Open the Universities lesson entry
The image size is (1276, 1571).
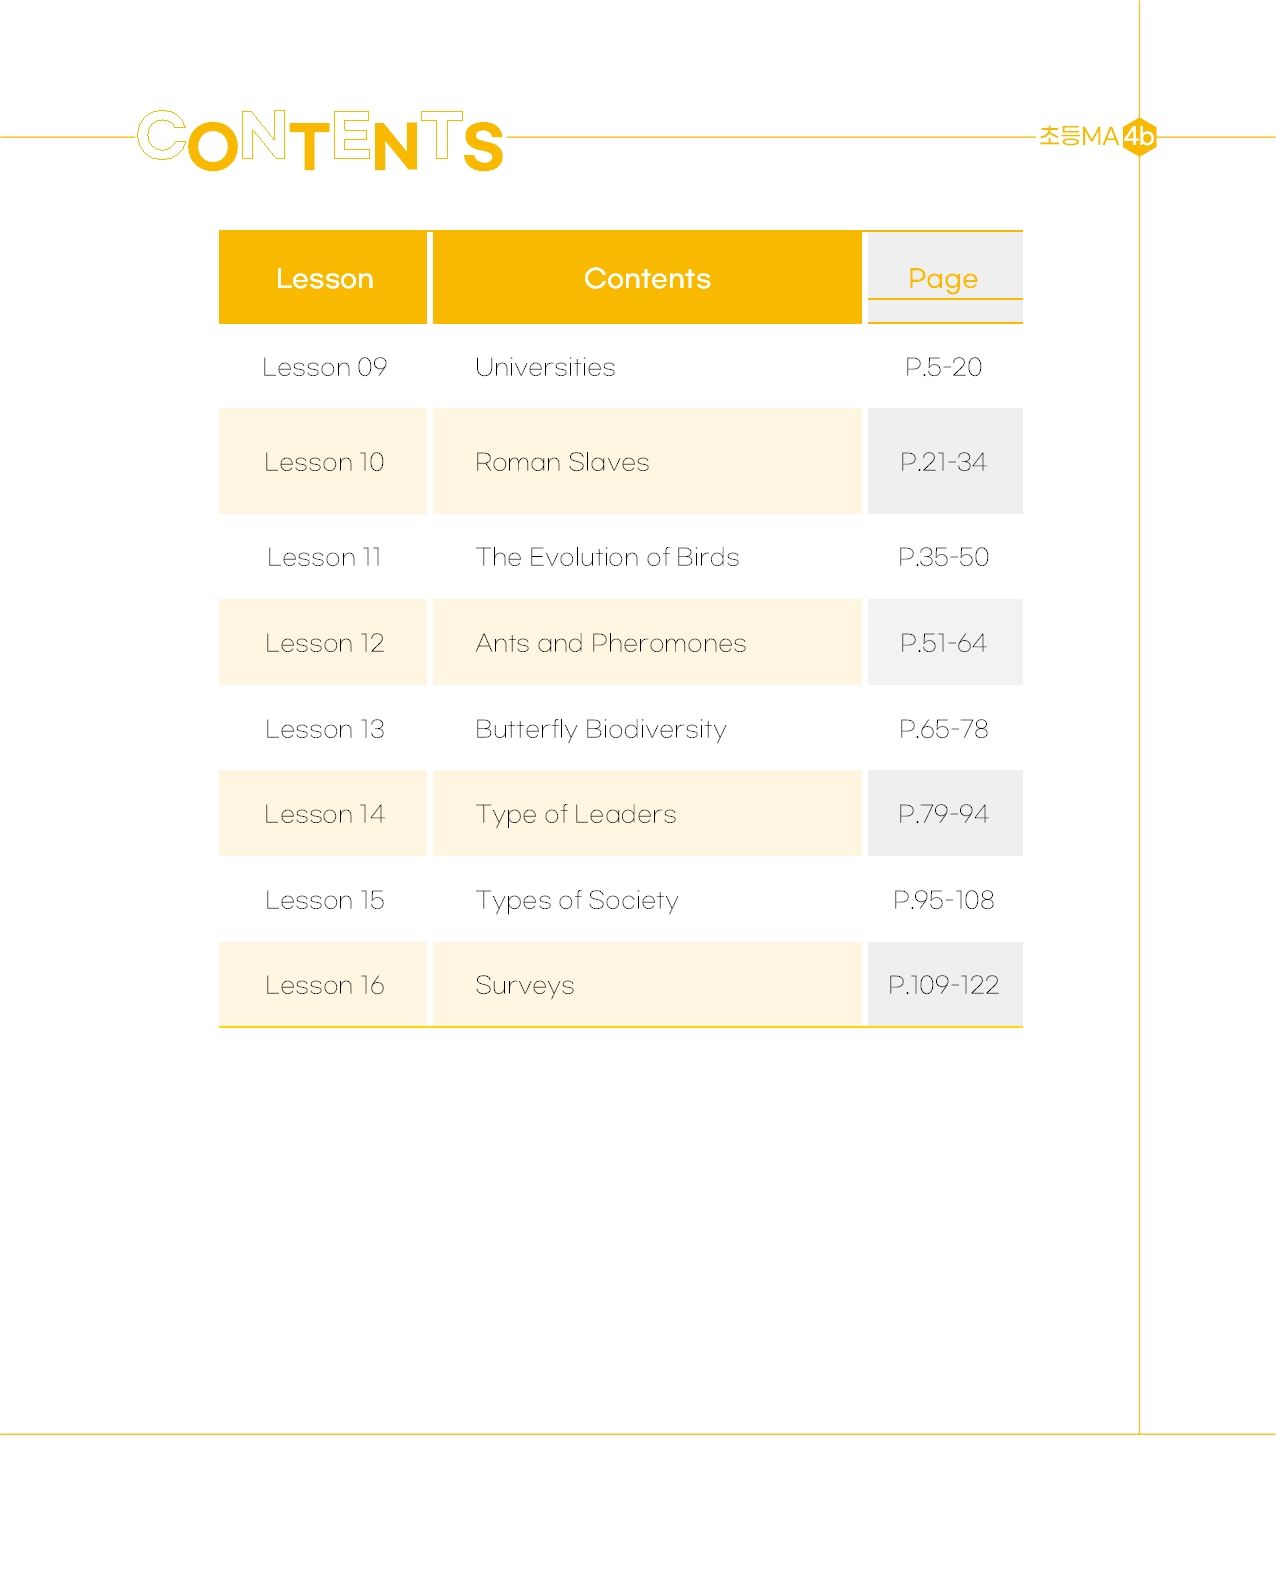[545, 367]
